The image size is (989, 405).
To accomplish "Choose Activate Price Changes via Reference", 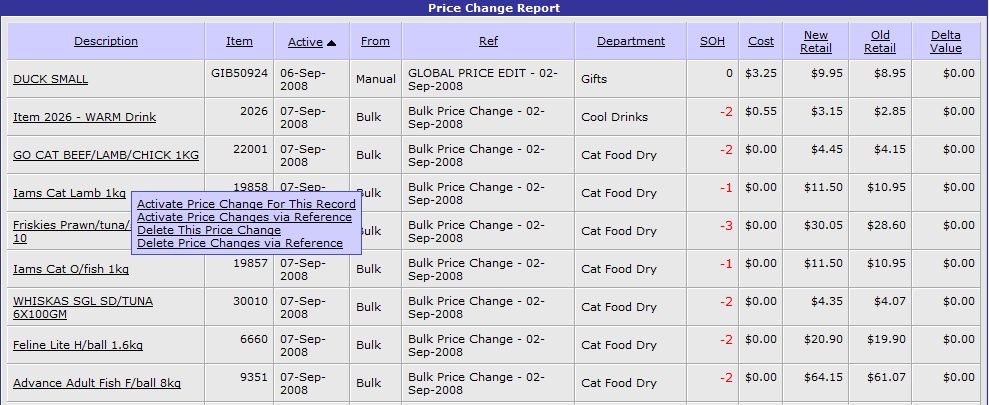I will [244, 217].
